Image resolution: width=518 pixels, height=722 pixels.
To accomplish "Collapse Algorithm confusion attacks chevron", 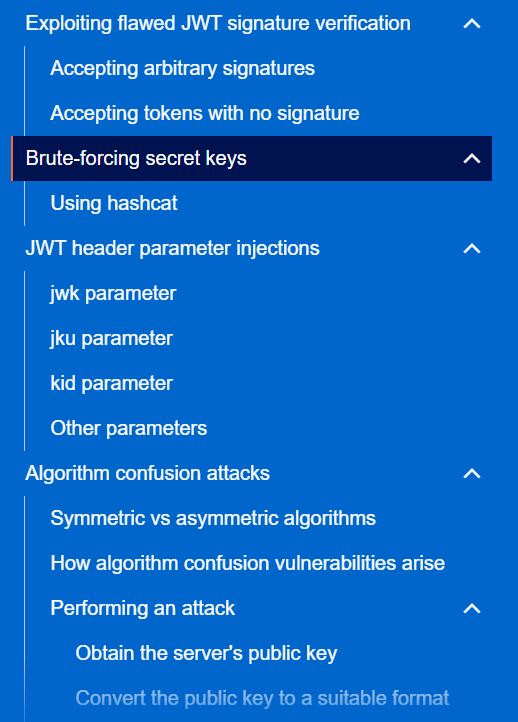I will 472,473.
